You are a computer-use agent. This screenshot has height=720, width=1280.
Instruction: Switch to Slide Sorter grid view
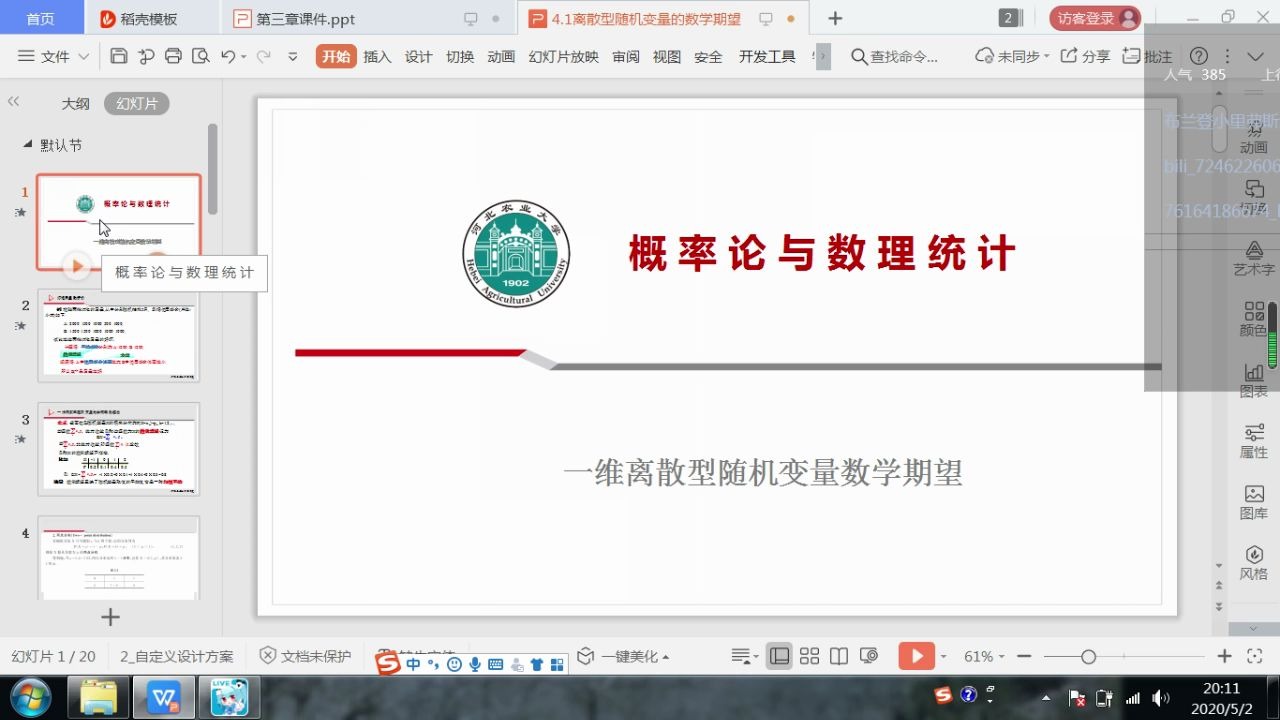pos(809,656)
